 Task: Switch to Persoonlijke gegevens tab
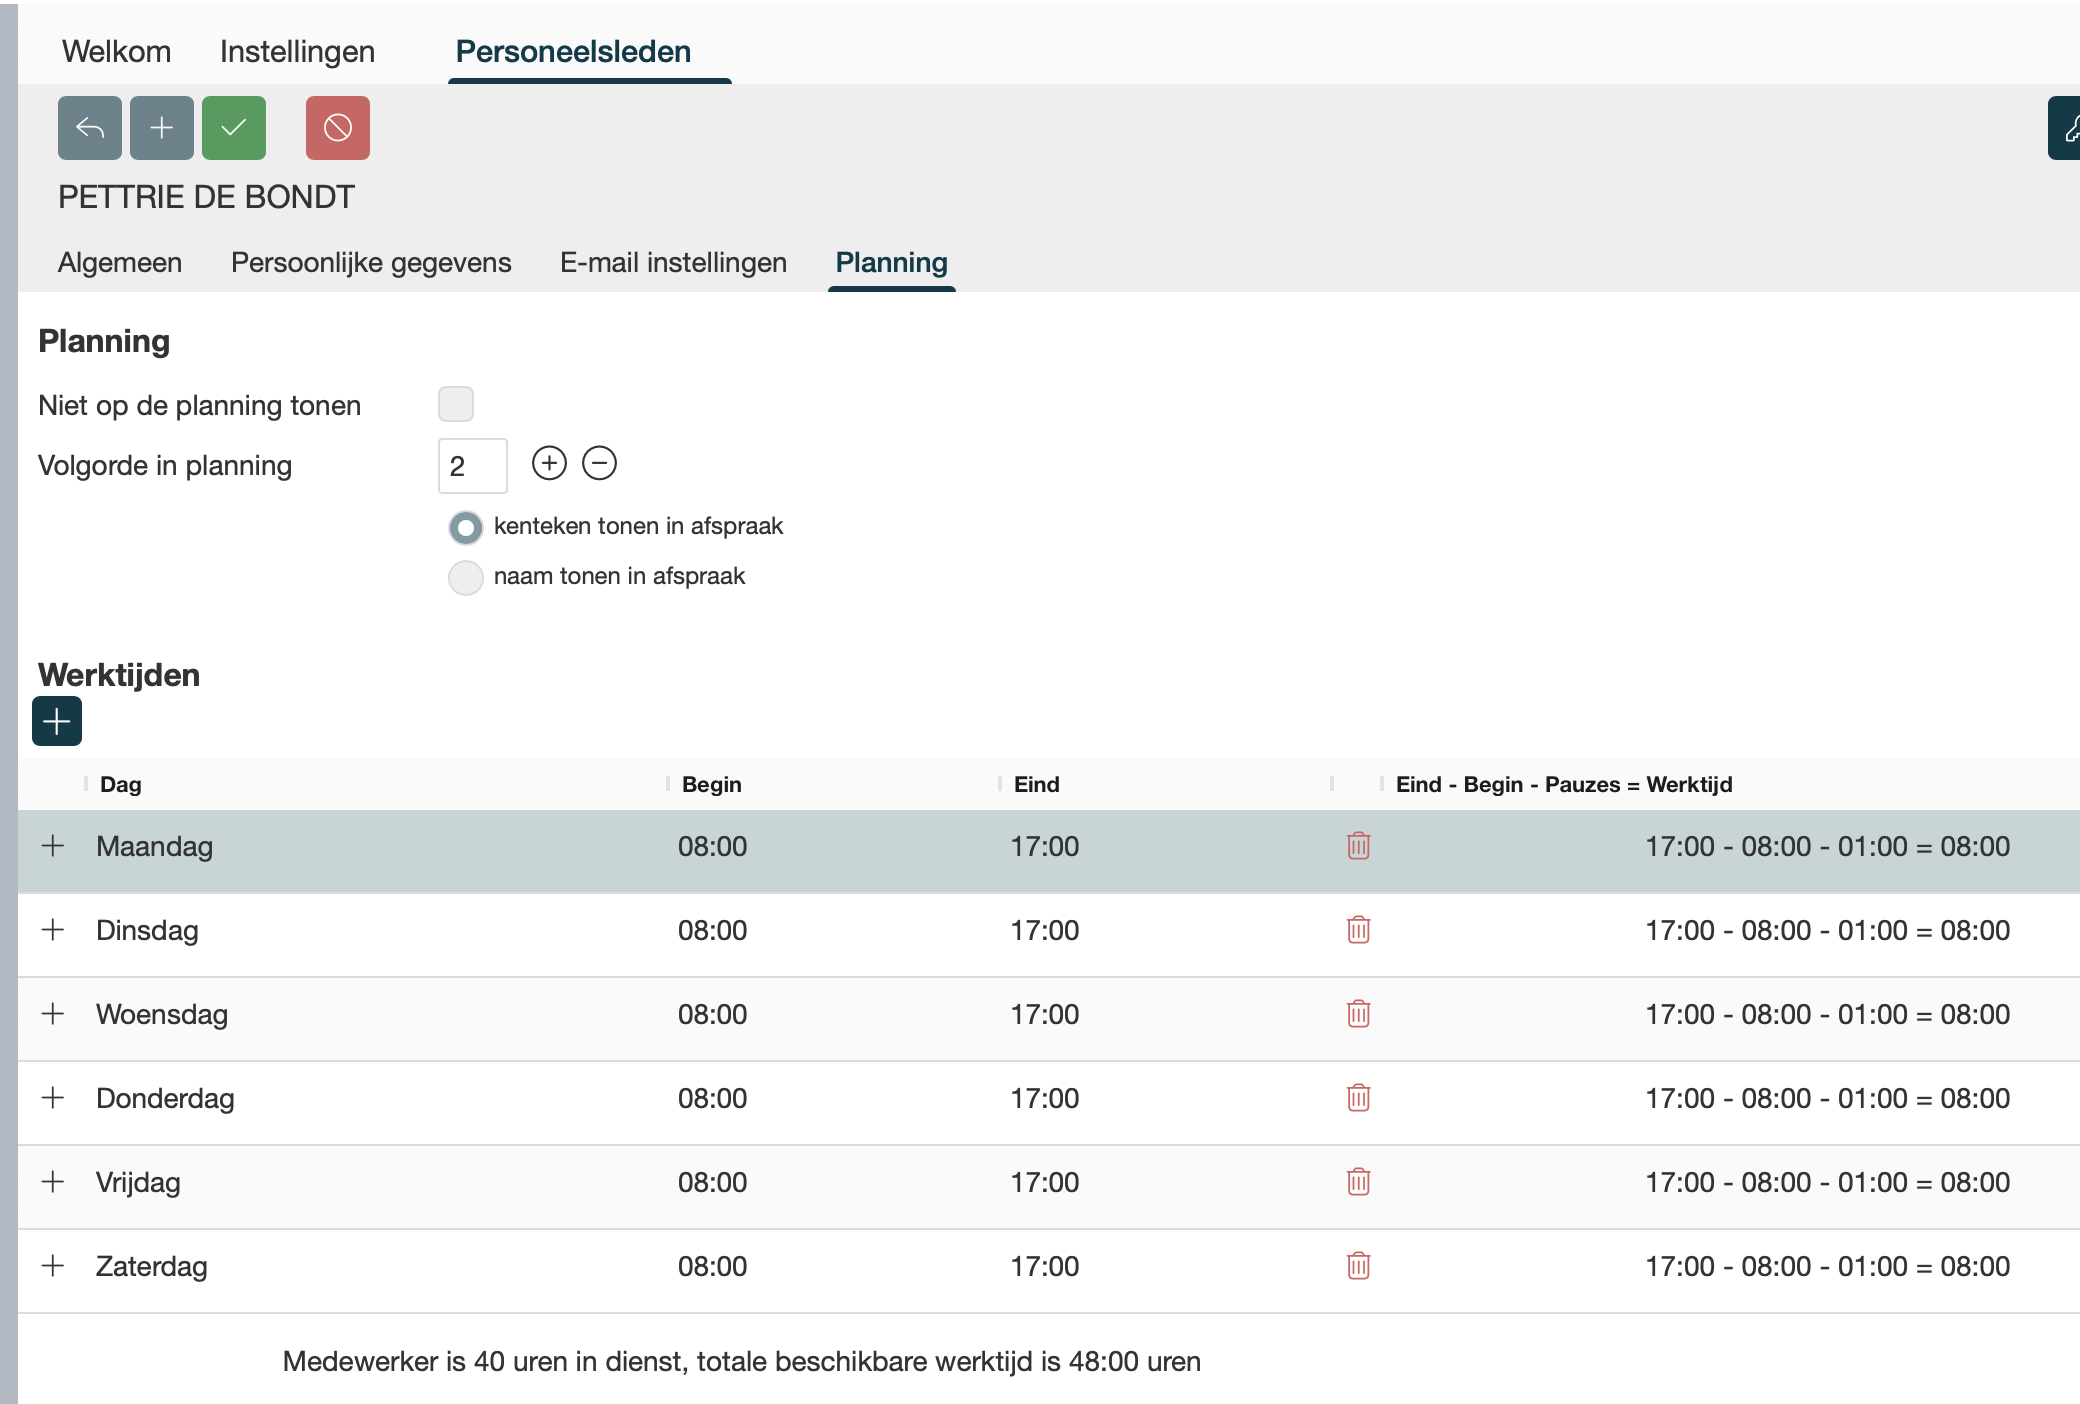coord(371,263)
